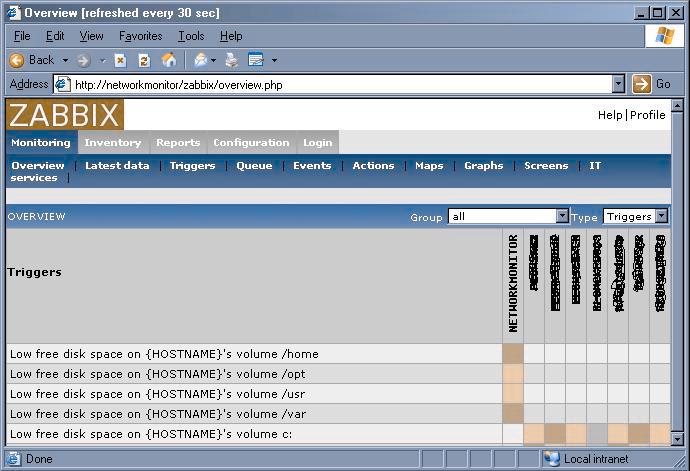
Task: Refresh the page using Refresh icon
Action: point(144,60)
